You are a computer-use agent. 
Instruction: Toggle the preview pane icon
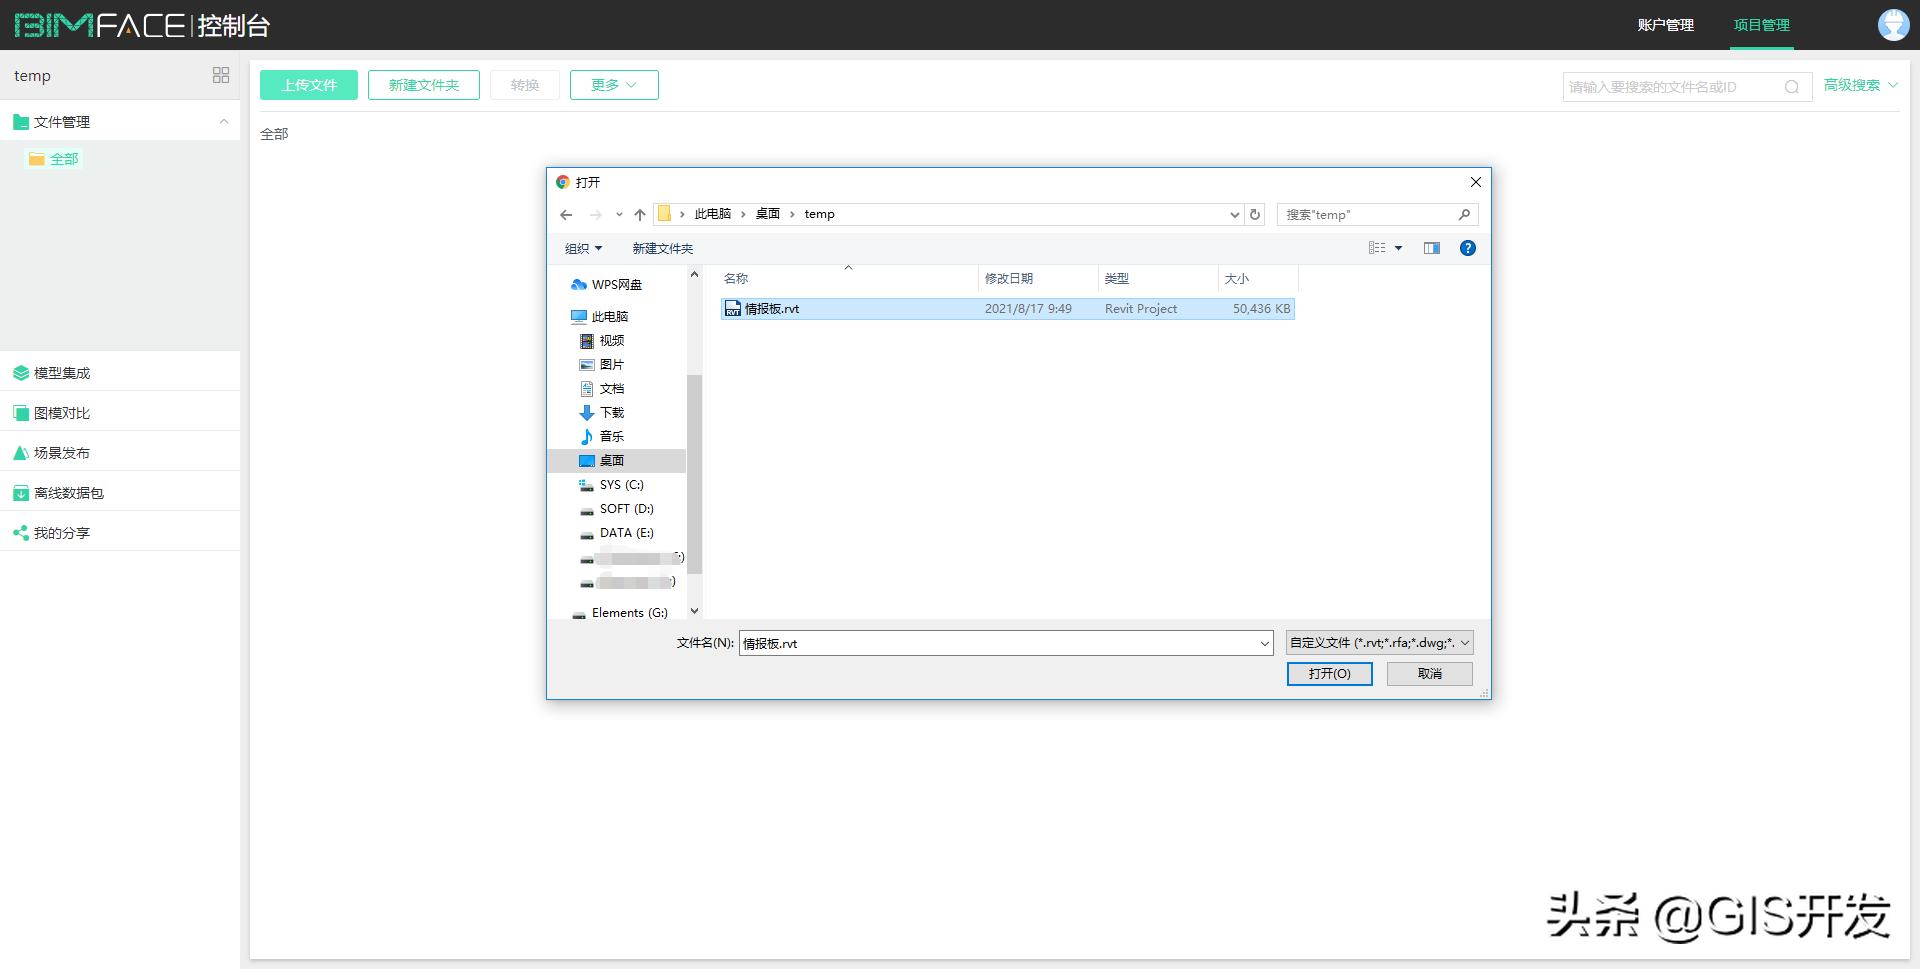[x=1431, y=248]
